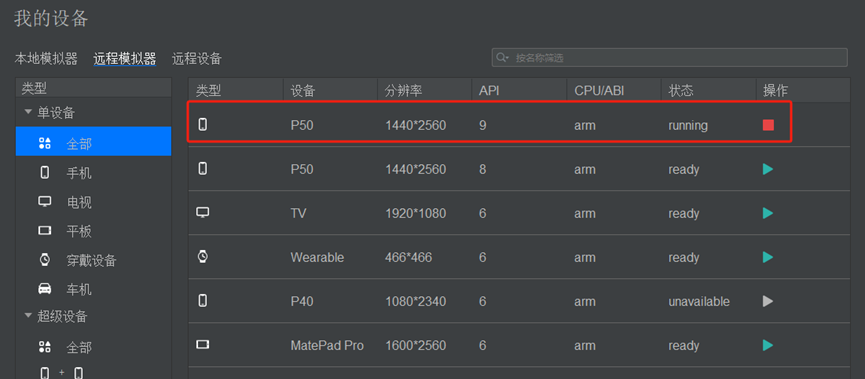Click the watch icon beside 穿戴设备
Screen dimensions: 865x379
[45, 259]
